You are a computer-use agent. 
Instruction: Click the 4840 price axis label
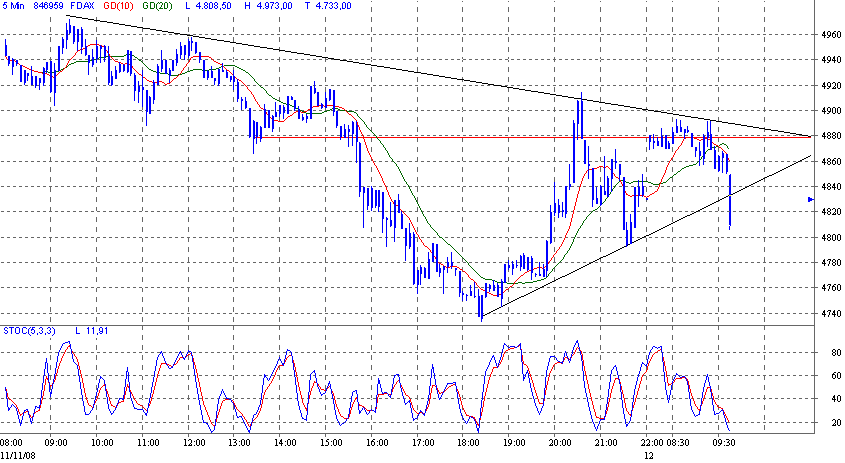[831, 186]
